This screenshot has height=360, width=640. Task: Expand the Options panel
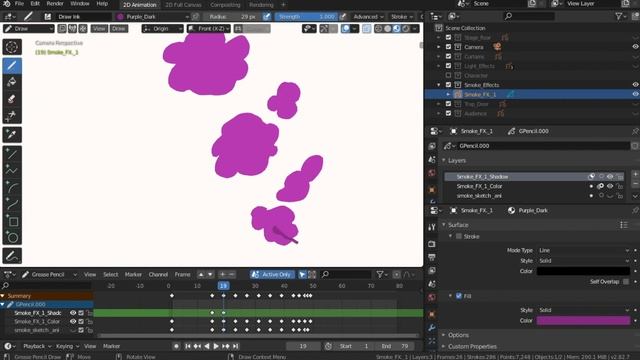pyautogui.click(x=458, y=335)
